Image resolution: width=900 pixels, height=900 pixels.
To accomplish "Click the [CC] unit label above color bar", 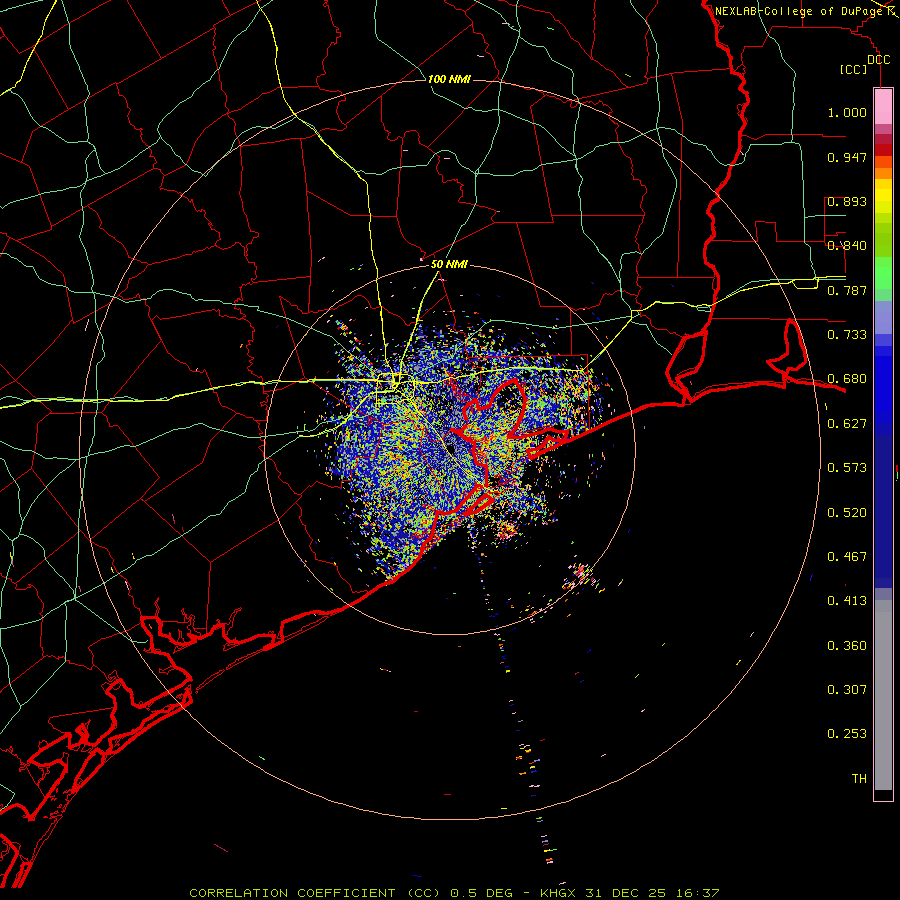I will [853, 69].
